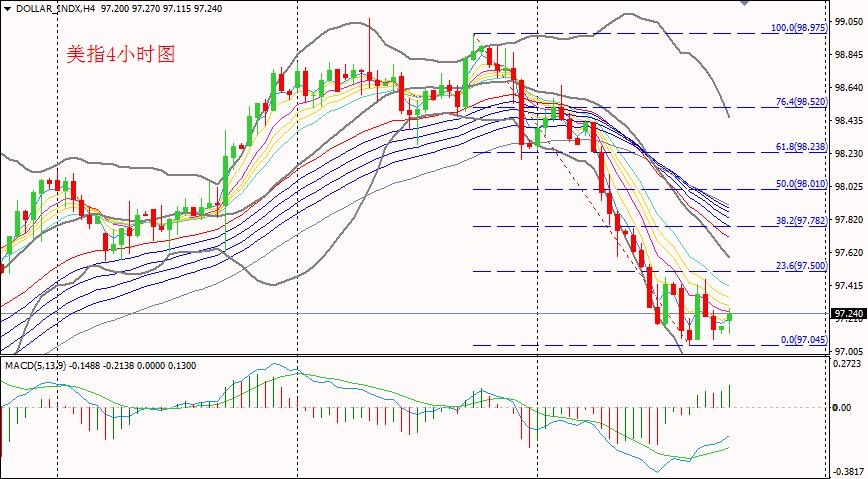Select the 50.0(98.010) Fibonacci level label

[801, 184]
